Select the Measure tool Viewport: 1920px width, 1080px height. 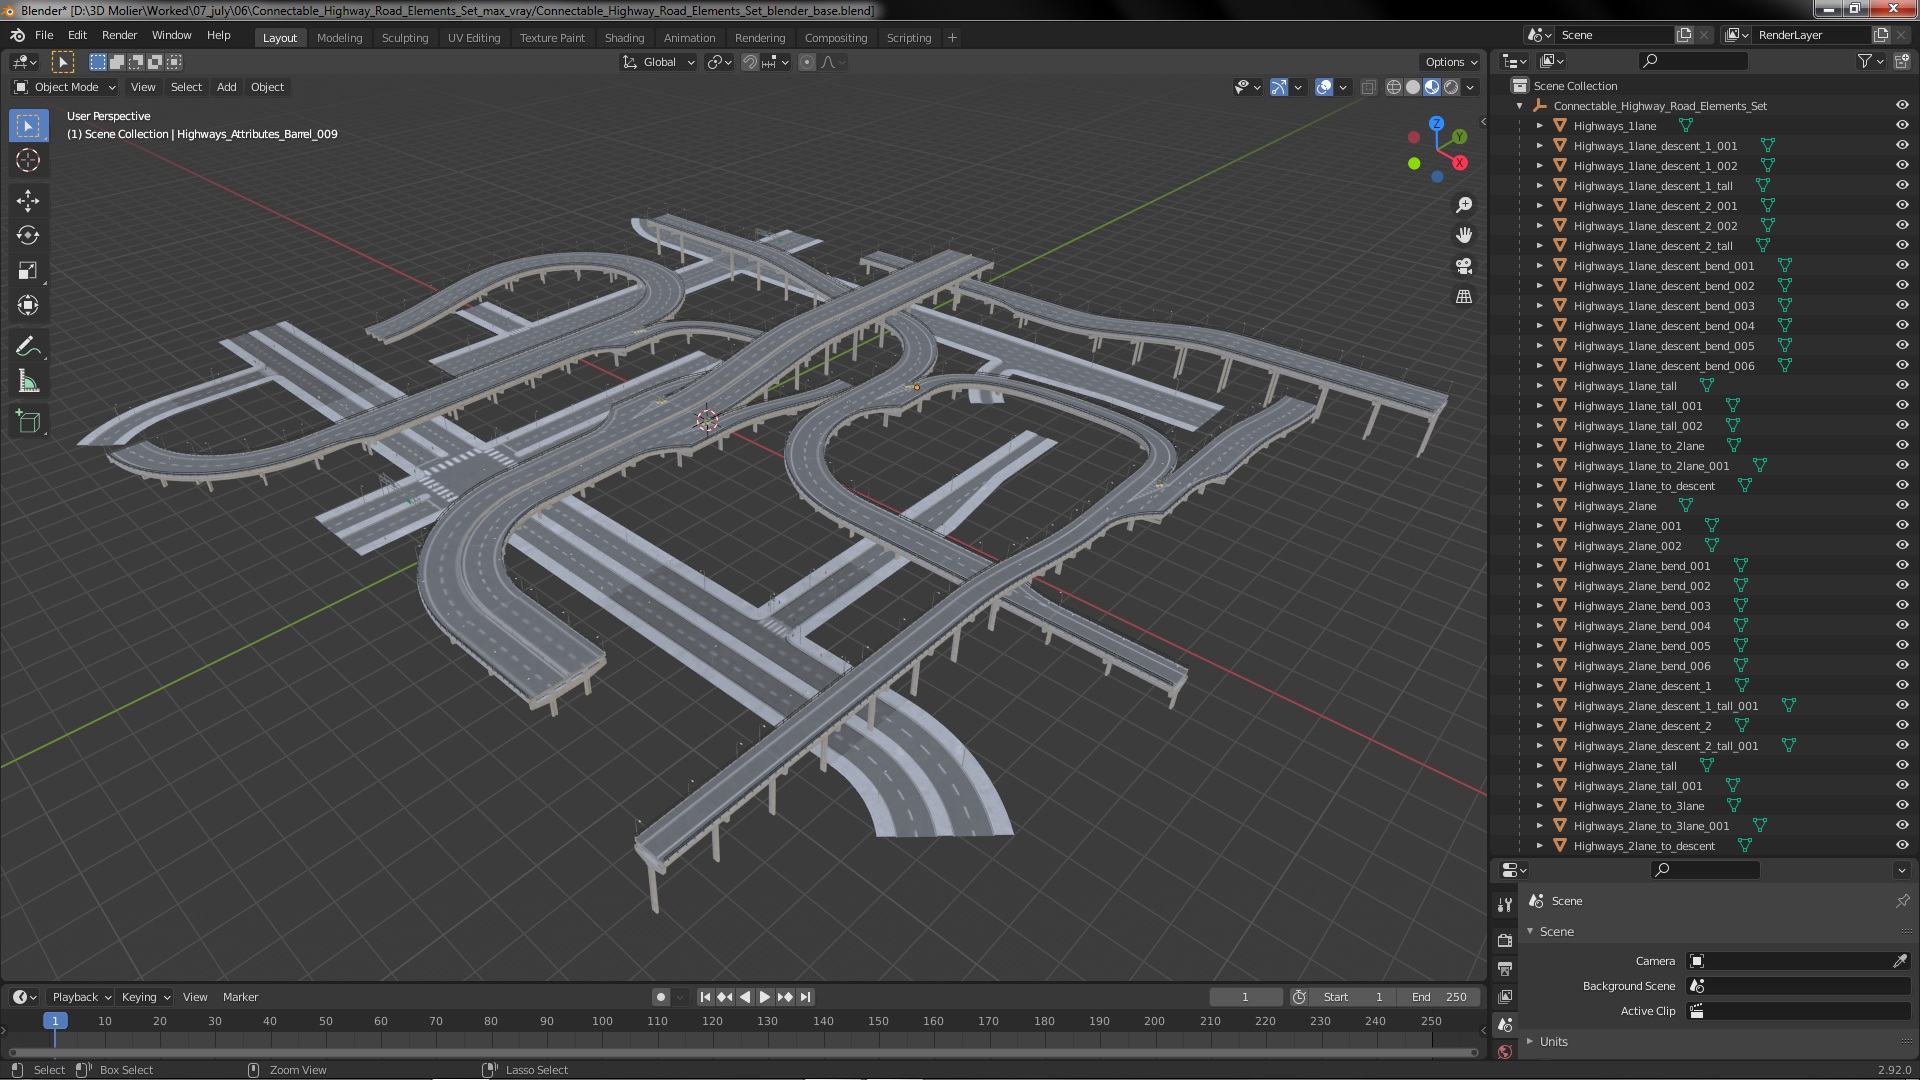point(28,382)
